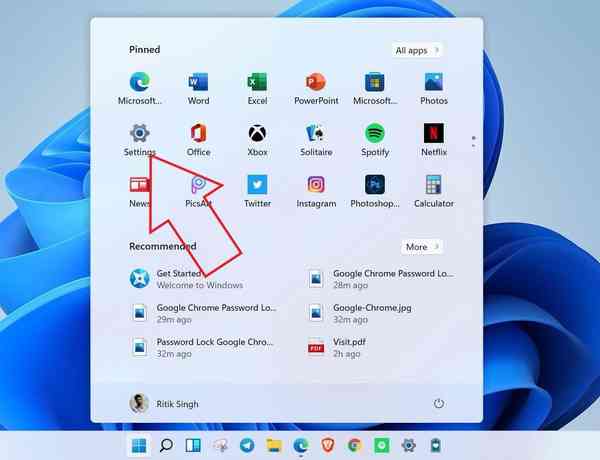
Task: Open the Calculator app
Action: click(434, 191)
